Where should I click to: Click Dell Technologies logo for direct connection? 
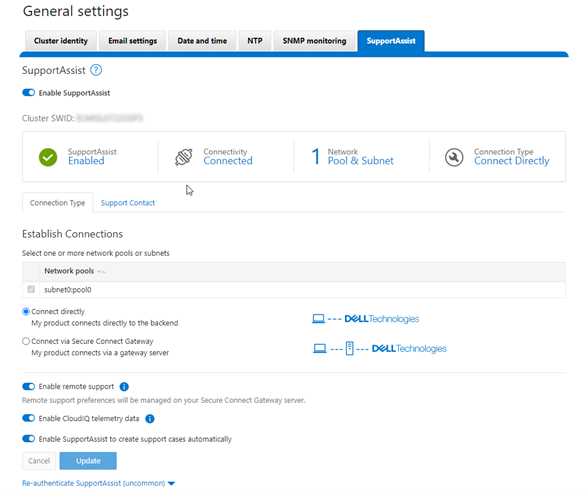(381, 319)
